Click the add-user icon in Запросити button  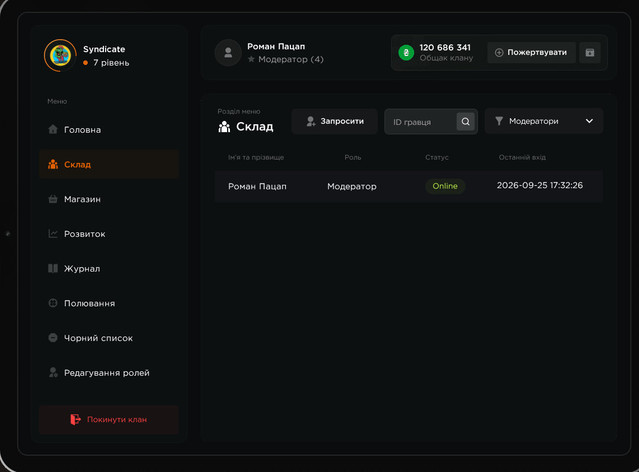311,121
